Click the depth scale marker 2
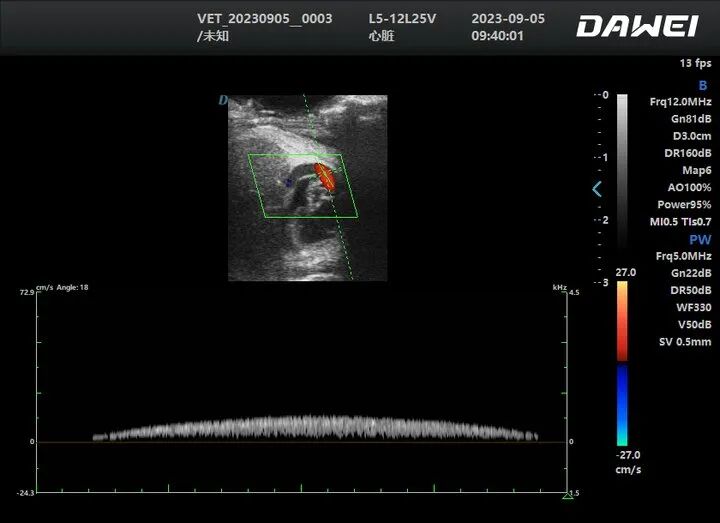This screenshot has height=523, width=720. [605, 220]
